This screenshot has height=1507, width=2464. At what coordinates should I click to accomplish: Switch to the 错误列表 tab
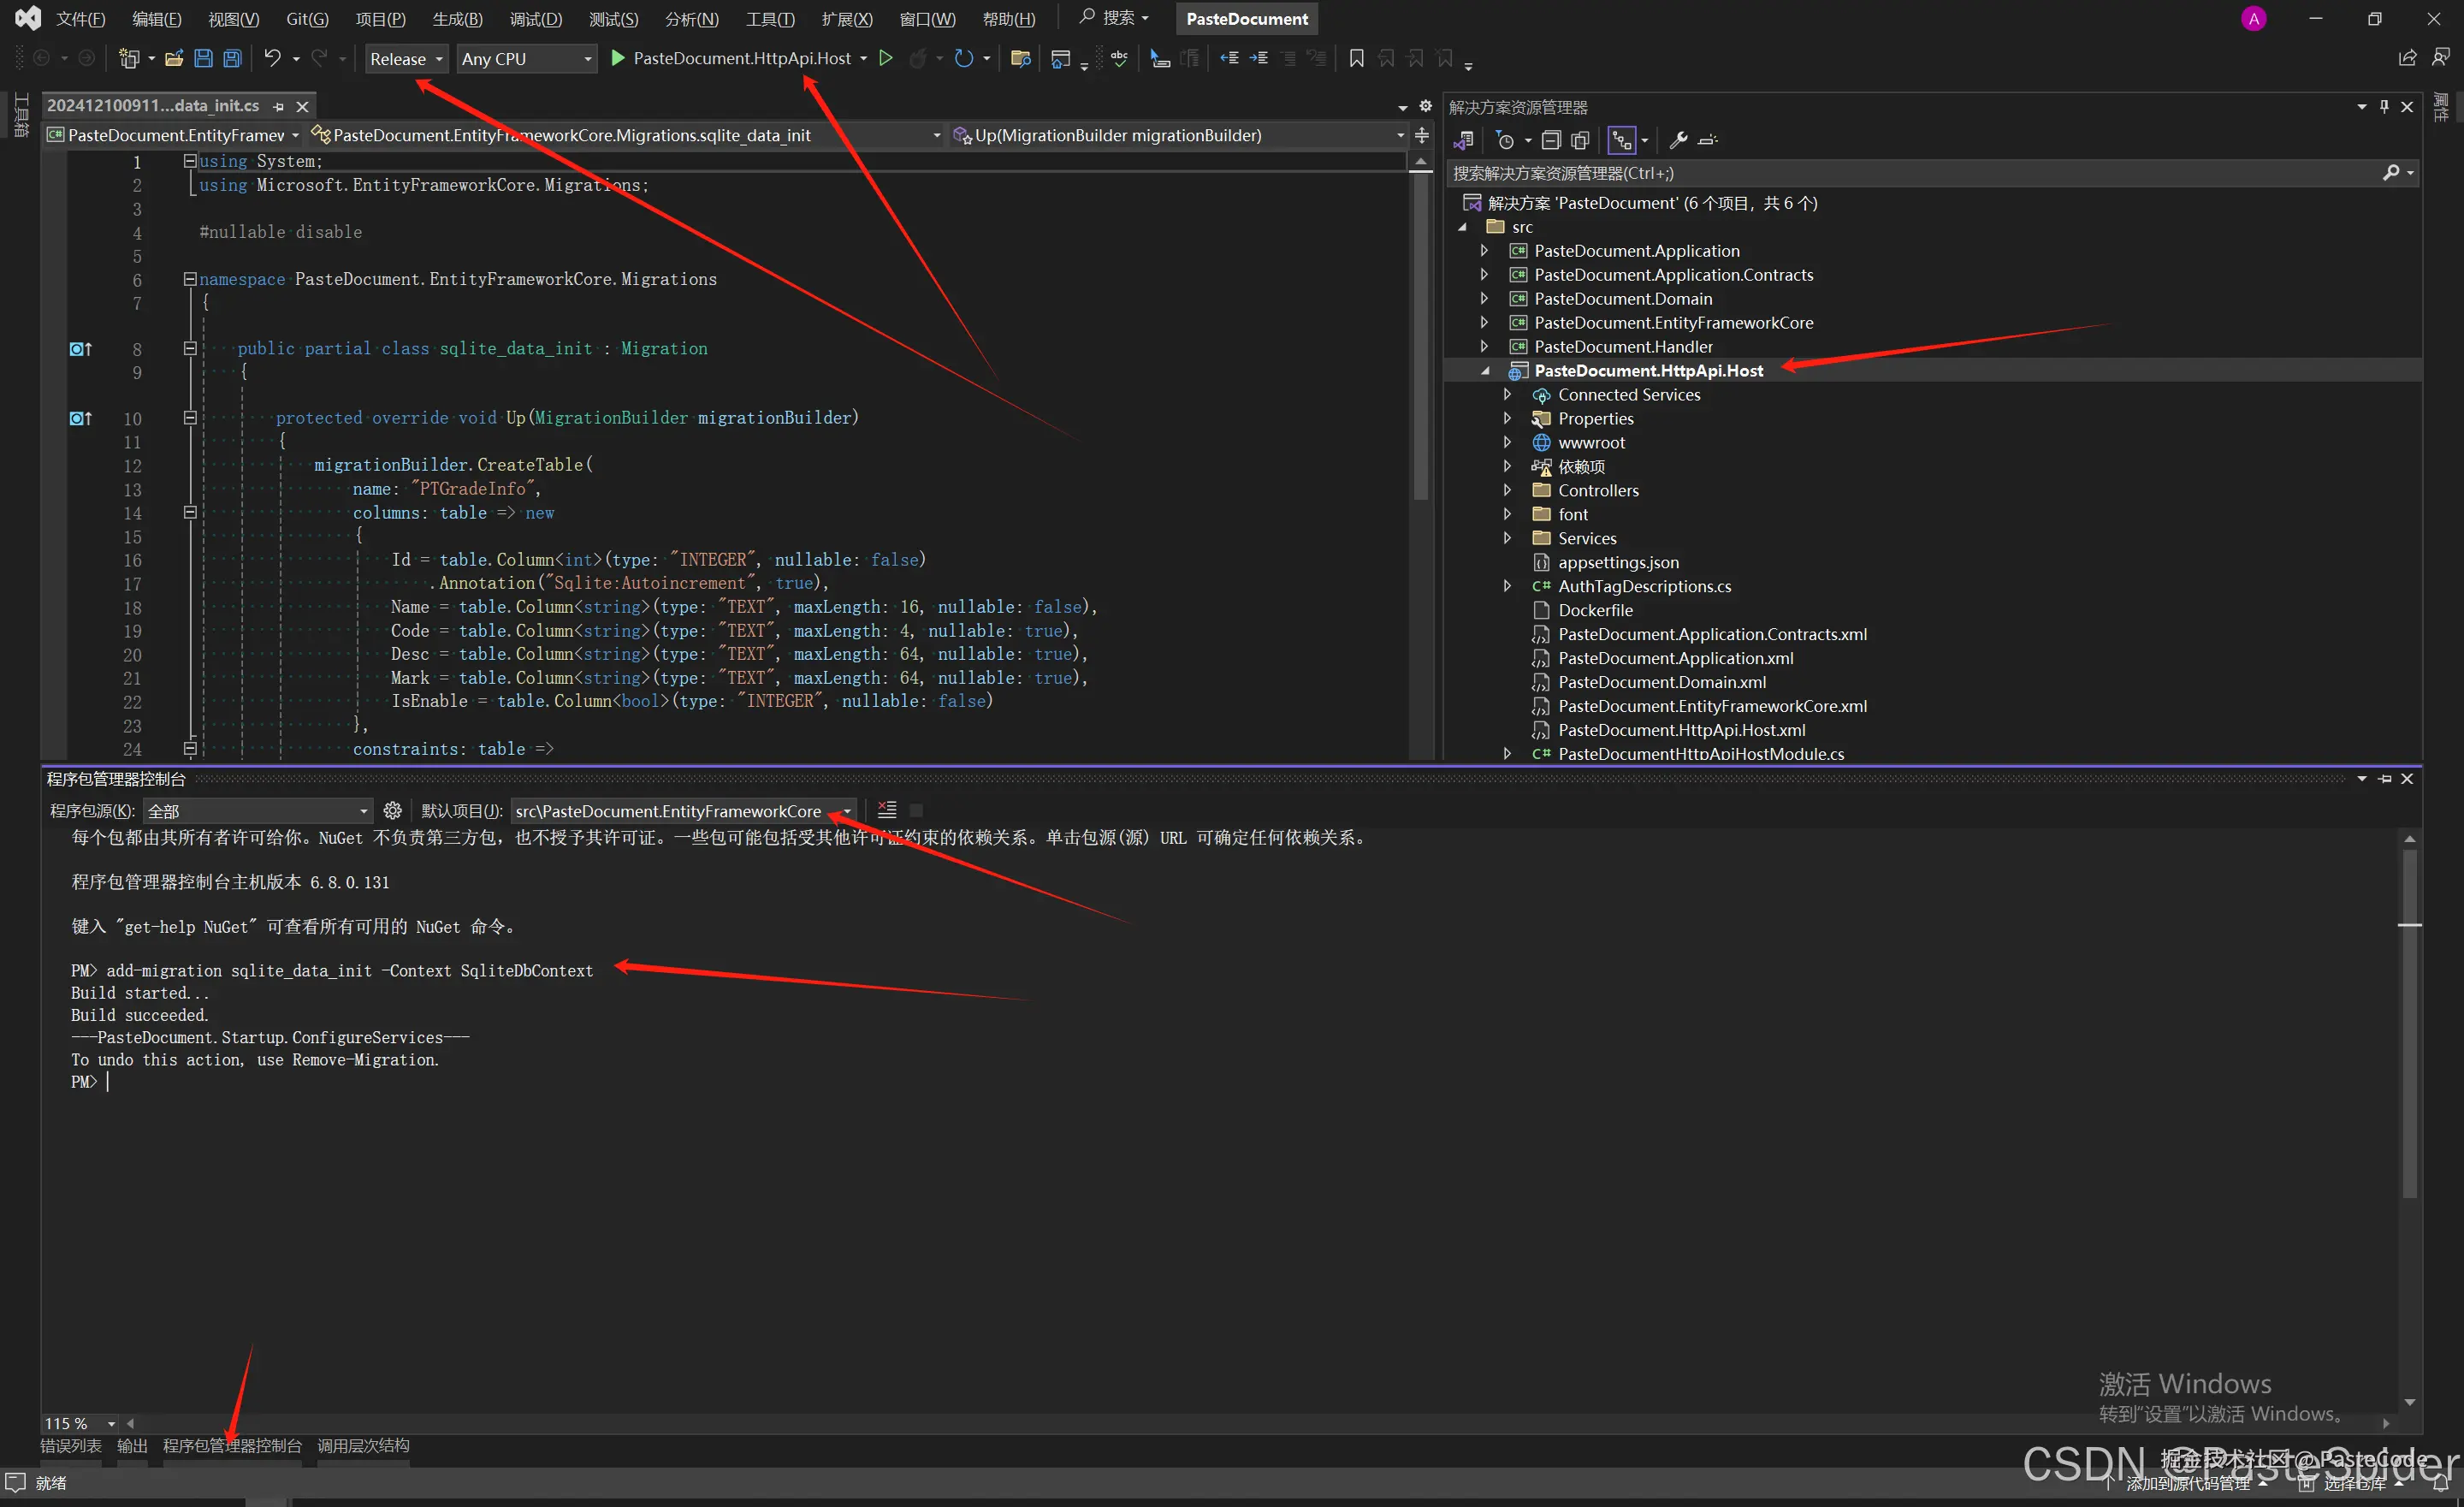(71, 1446)
